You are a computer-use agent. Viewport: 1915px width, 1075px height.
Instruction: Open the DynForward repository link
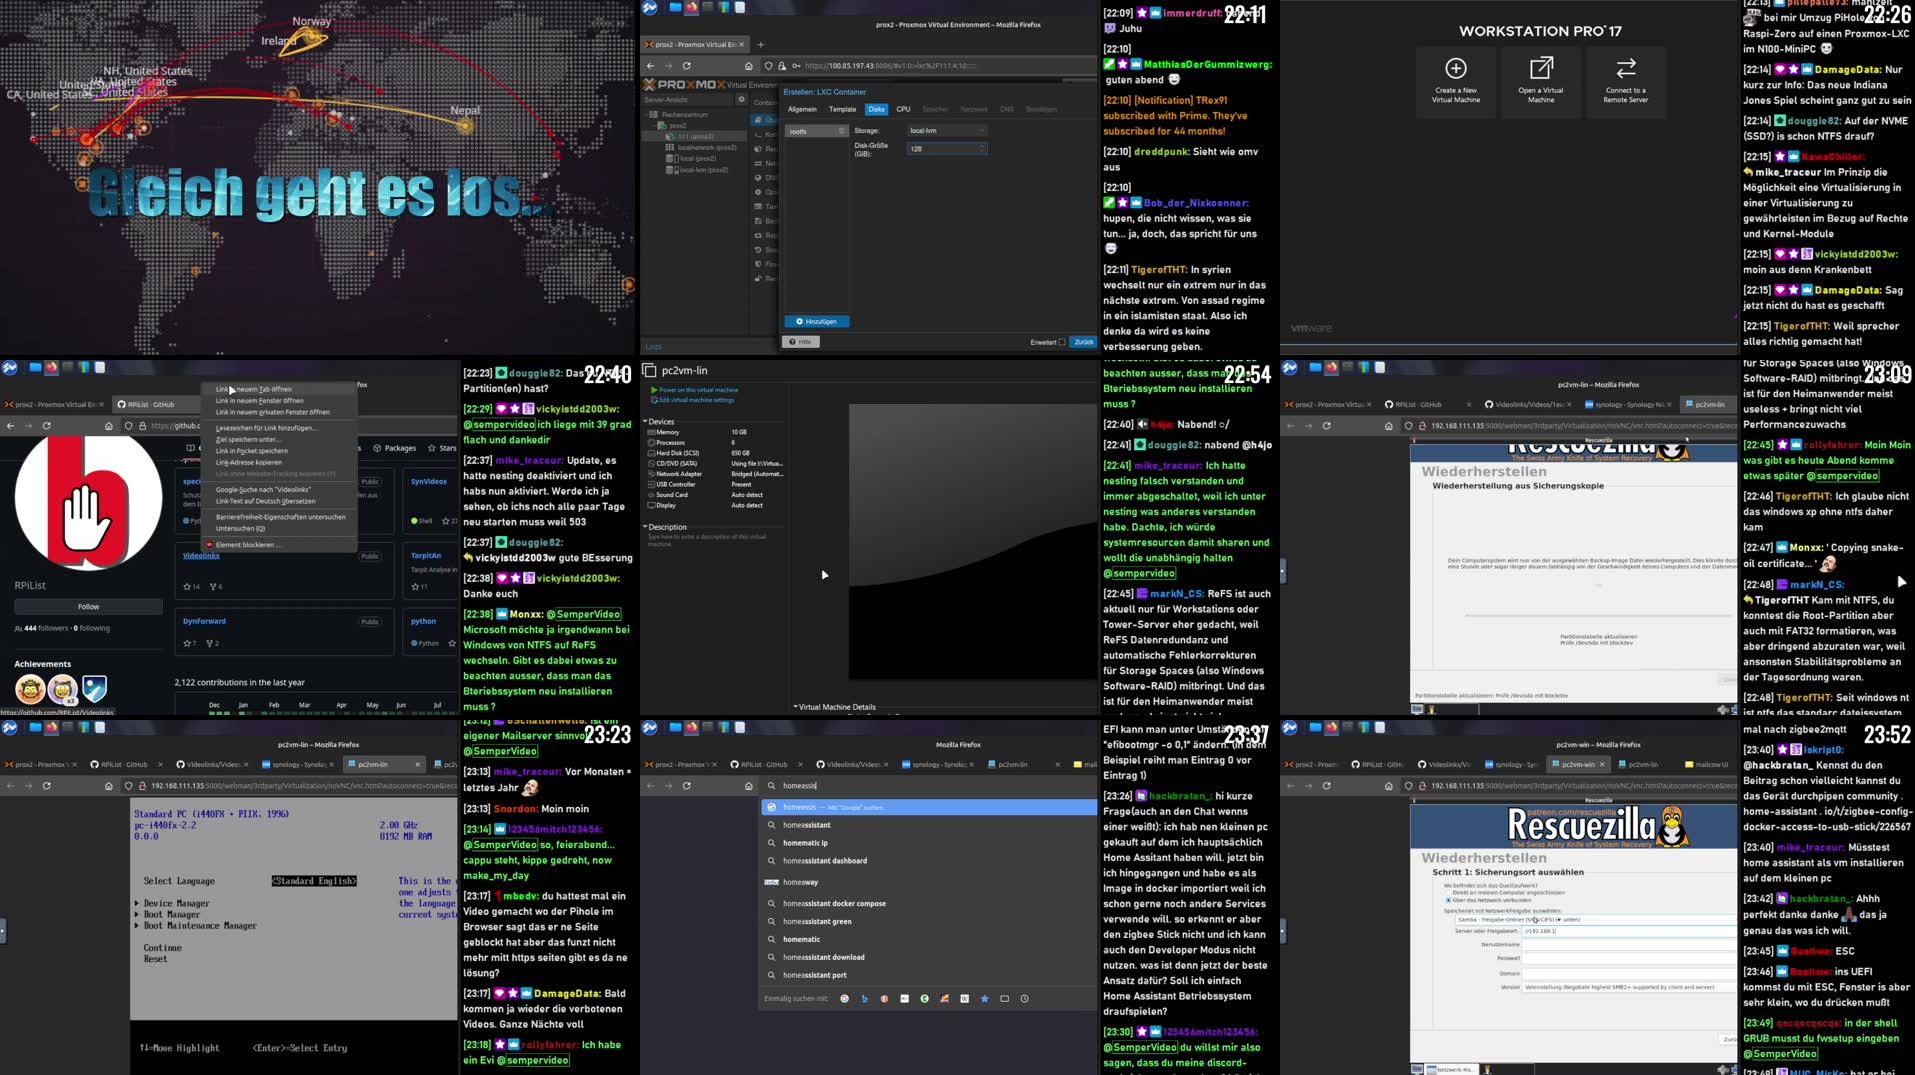click(x=204, y=621)
